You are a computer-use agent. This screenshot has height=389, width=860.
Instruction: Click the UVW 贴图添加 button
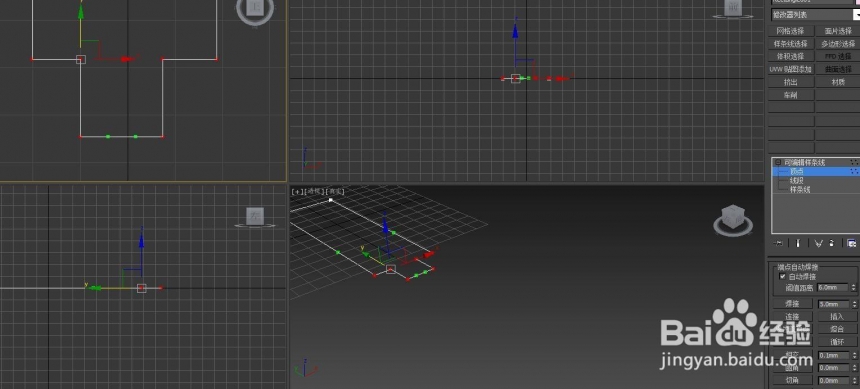tap(790, 69)
